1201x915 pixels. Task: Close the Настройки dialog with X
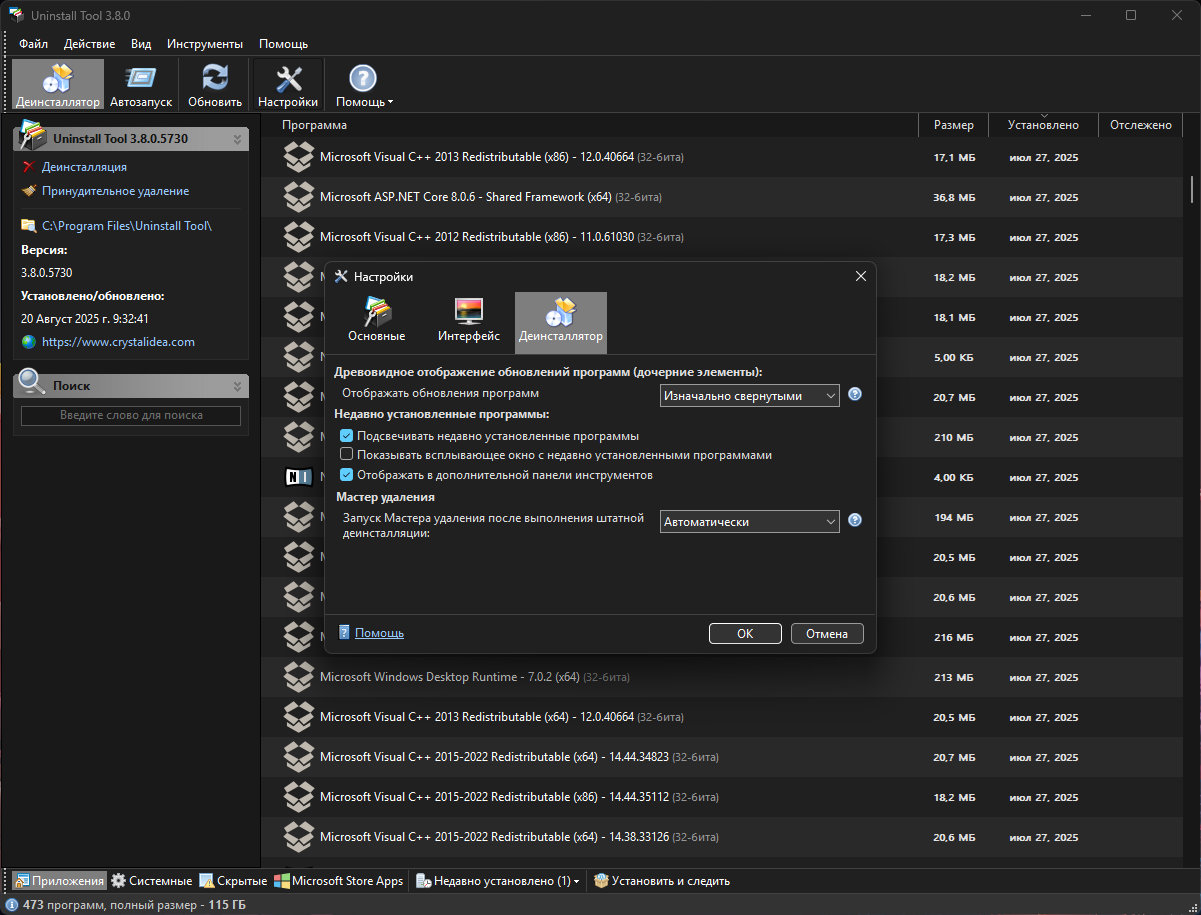point(860,276)
